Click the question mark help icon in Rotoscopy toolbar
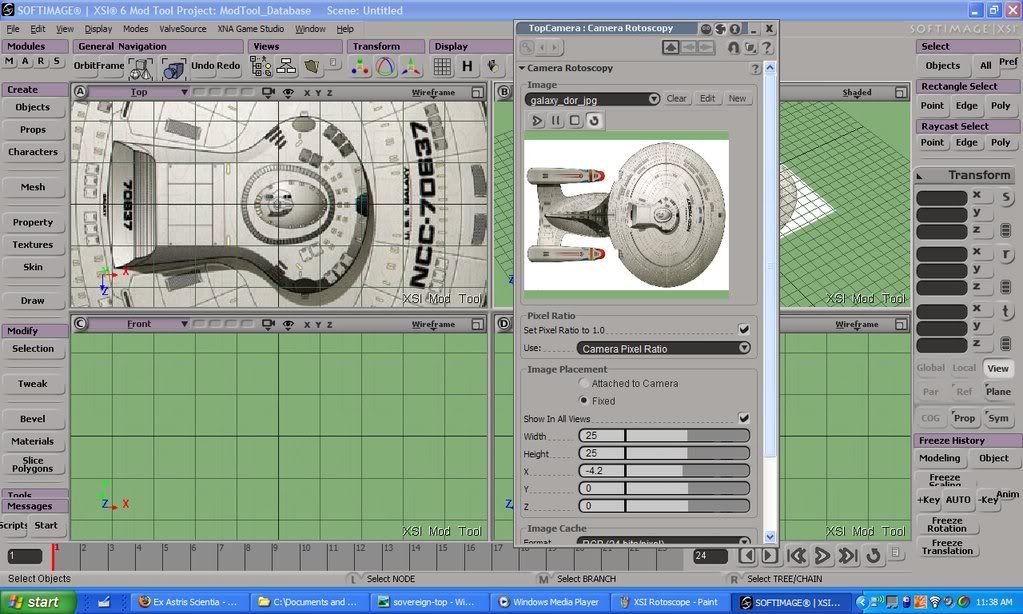The image size is (1023, 614). click(767, 48)
